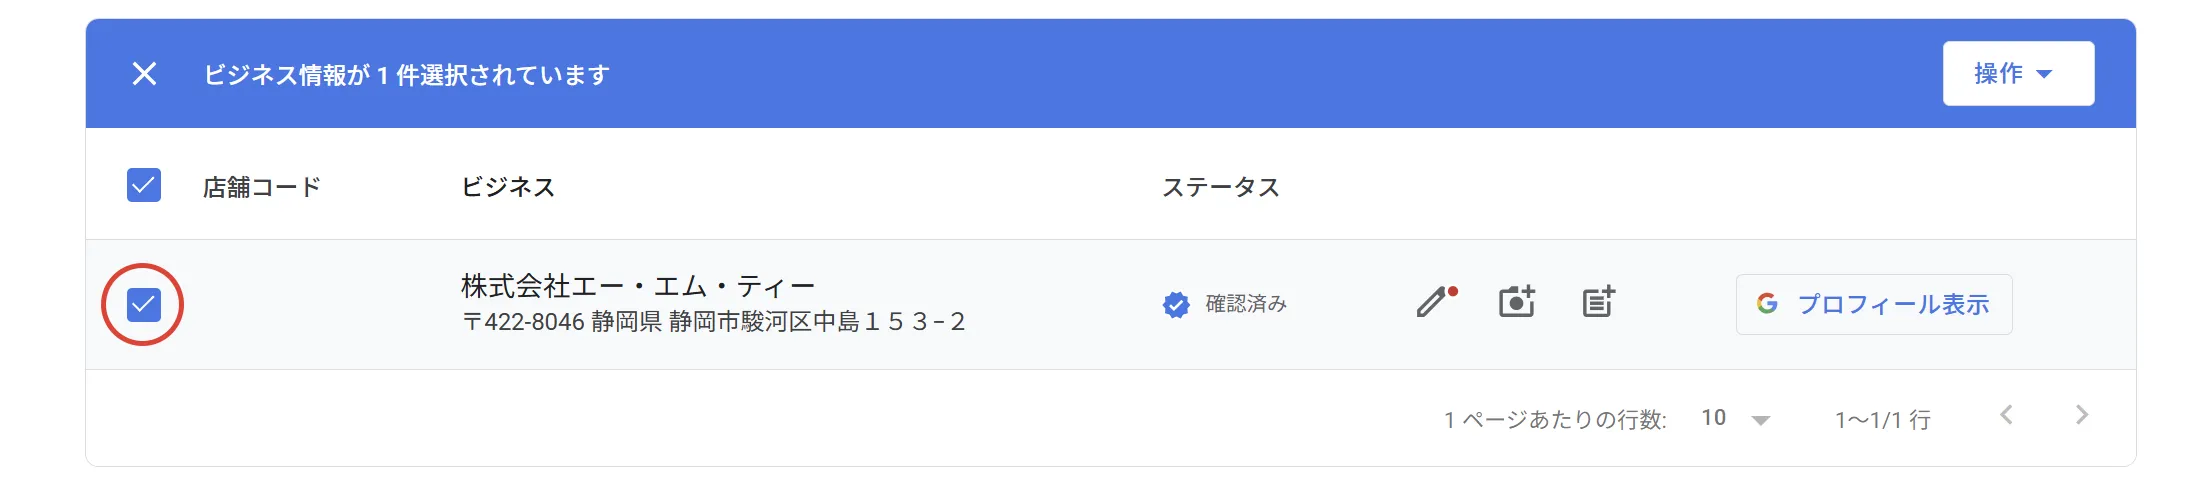
Task: Click the ステータス column header
Action: coord(1220,187)
